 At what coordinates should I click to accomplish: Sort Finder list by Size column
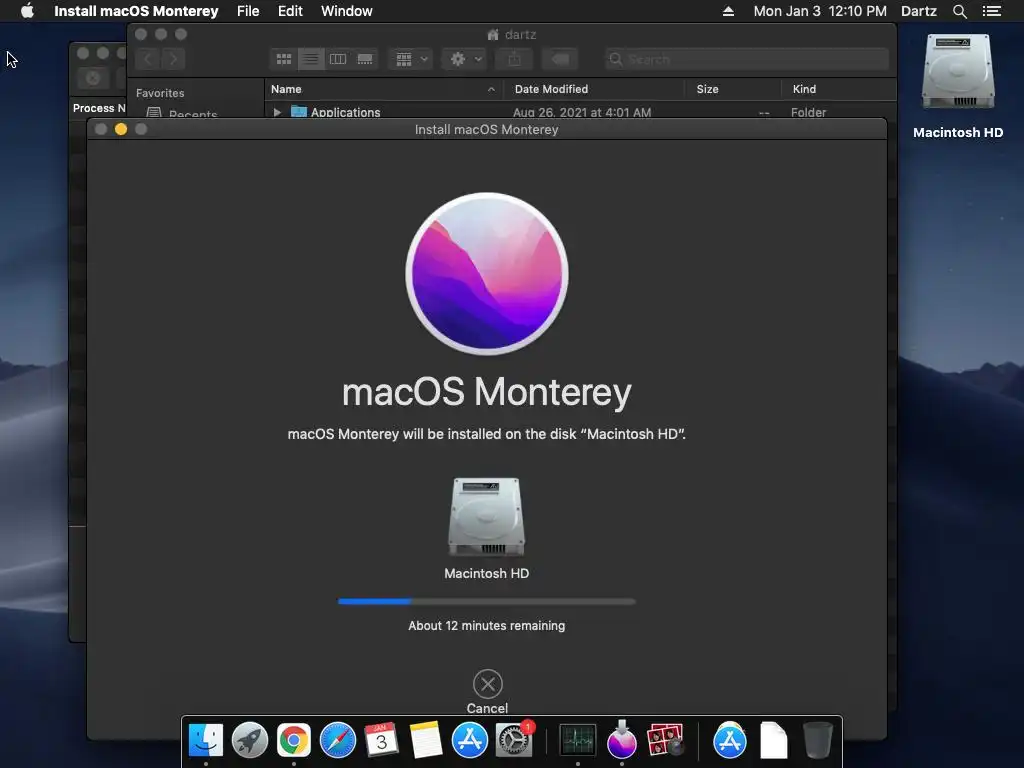click(733, 89)
